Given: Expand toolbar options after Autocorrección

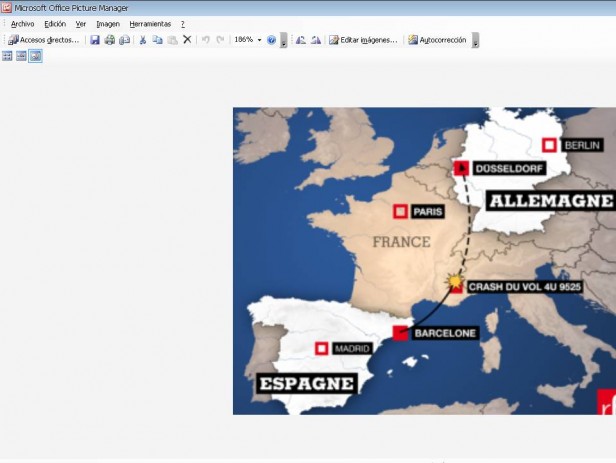Looking at the screenshot, I should 476,41.
